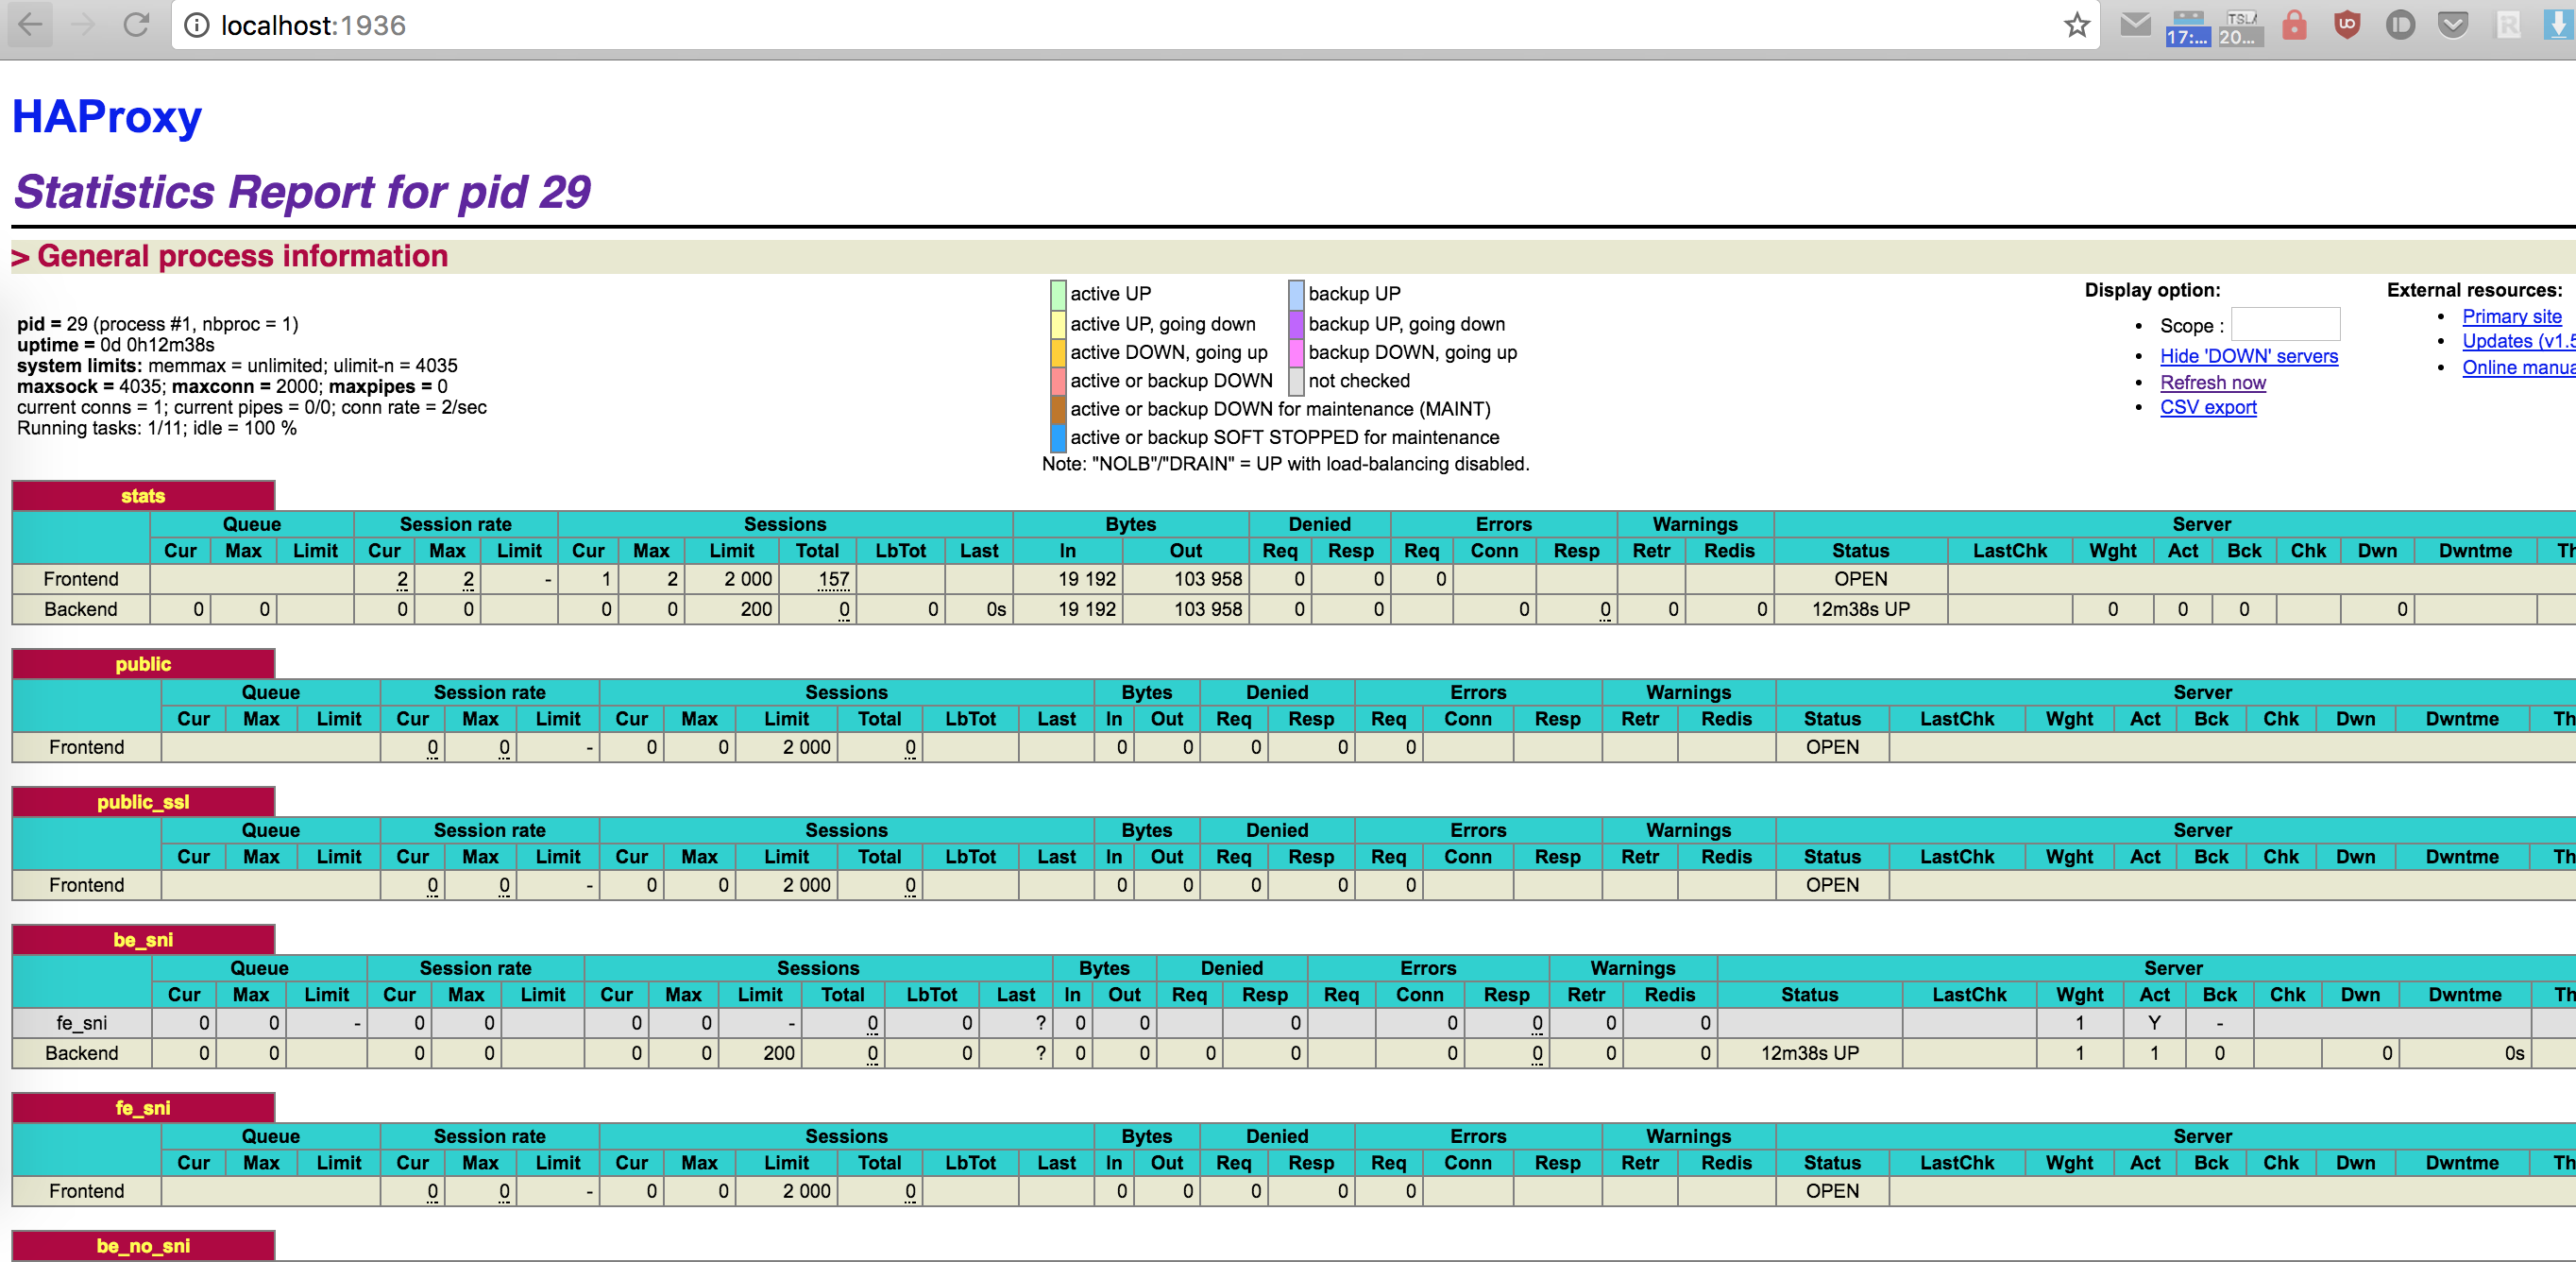The width and height of the screenshot is (2576, 1262).
Task: Open the fe_sni proxy section header
Action: [x=143, y=1108]
